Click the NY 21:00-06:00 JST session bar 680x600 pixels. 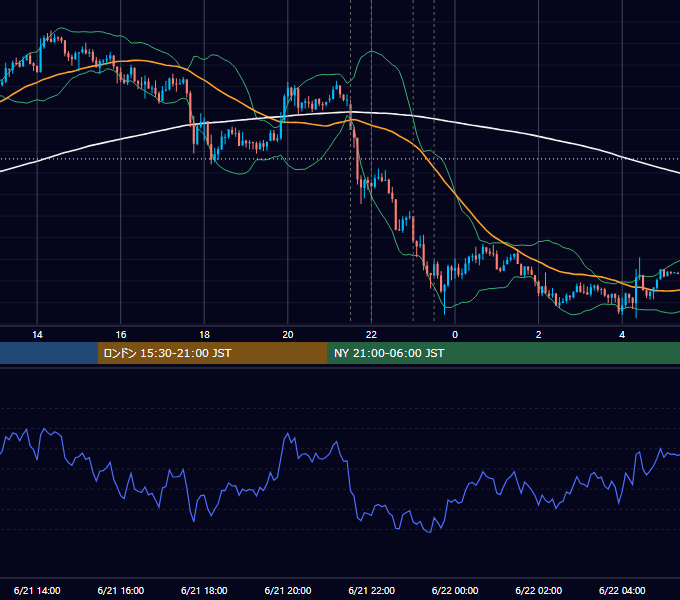click(503, 353)
